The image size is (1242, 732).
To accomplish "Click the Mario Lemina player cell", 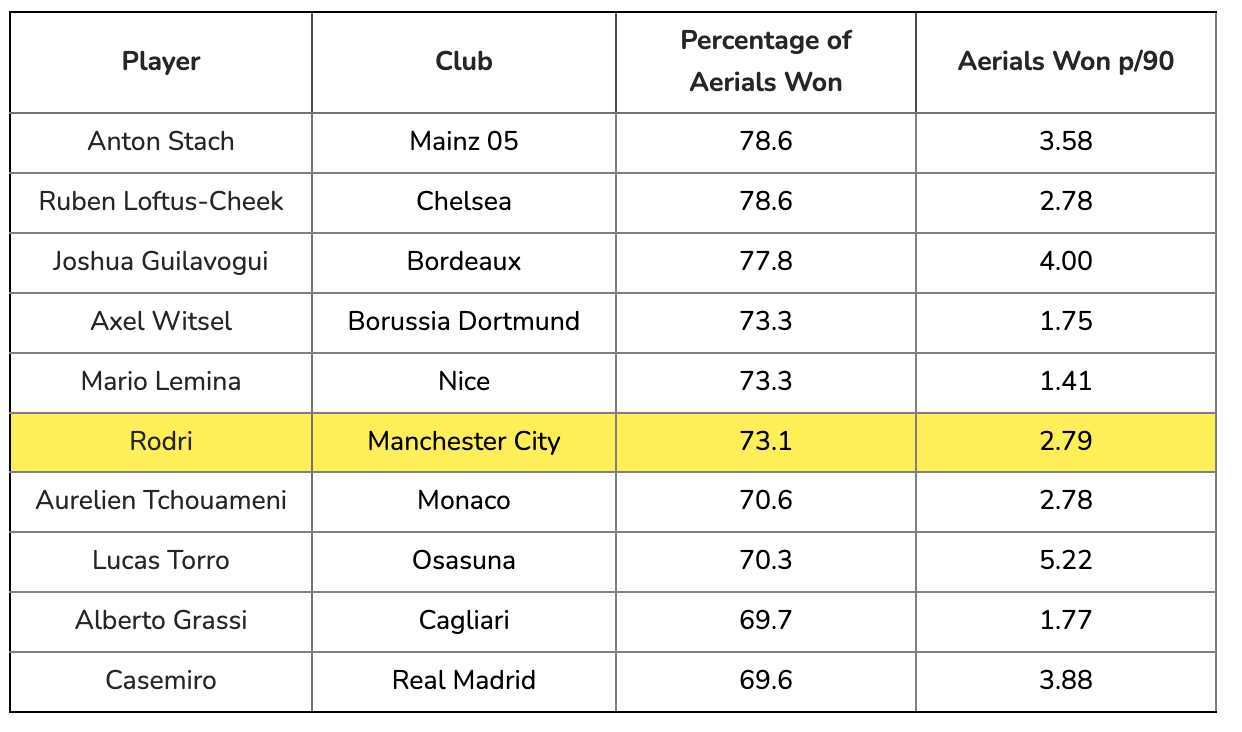I will pyautogui.click(x=161, y=382).
